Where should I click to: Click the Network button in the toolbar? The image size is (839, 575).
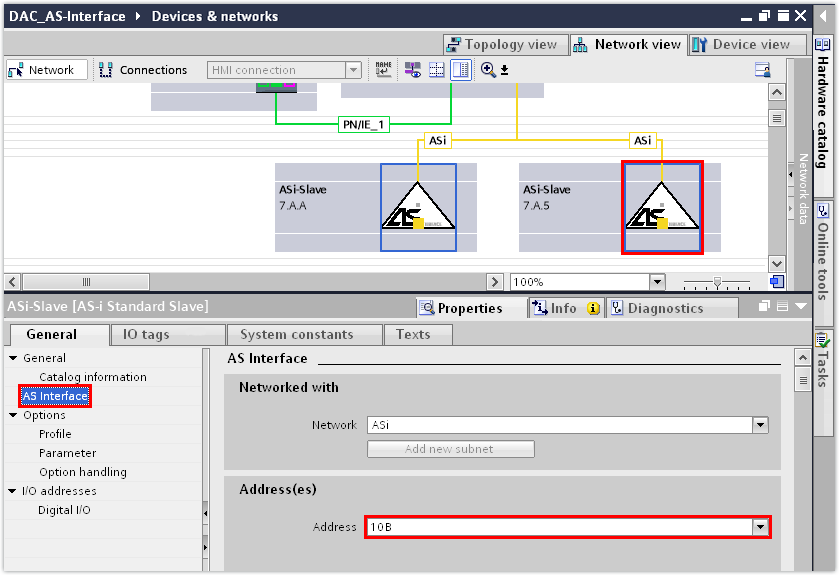click(43, 70)
